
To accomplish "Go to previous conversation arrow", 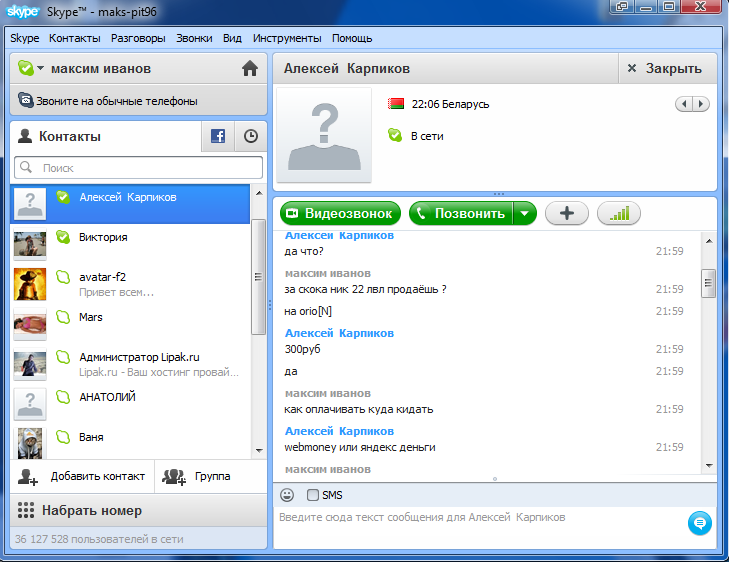I will tap(684, 104).
